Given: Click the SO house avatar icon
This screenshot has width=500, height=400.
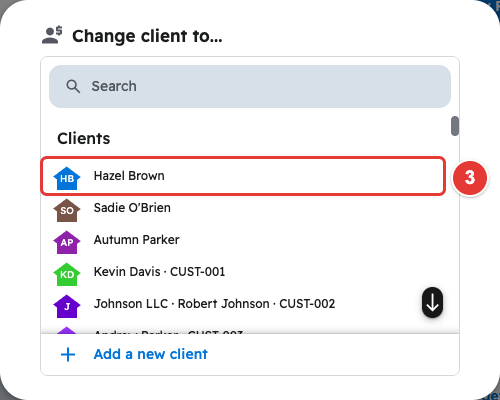Looking at the screenshot, I should 67,210.
